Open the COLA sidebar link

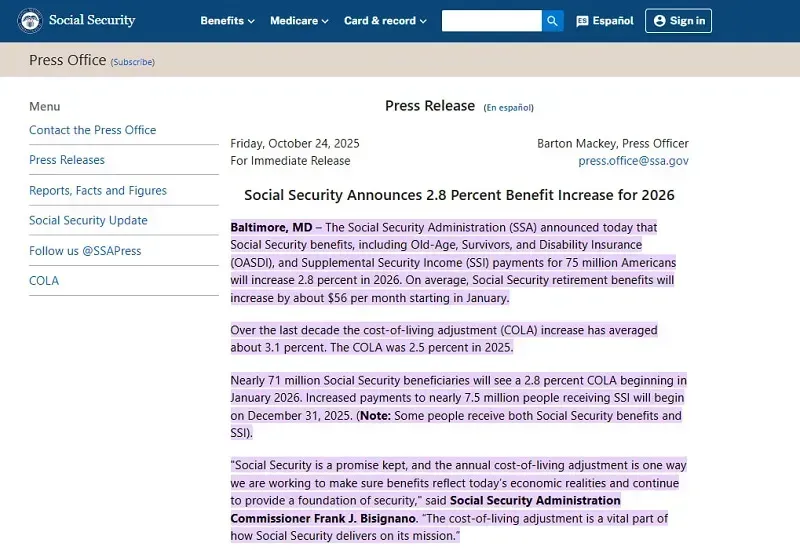coord(44,281)
